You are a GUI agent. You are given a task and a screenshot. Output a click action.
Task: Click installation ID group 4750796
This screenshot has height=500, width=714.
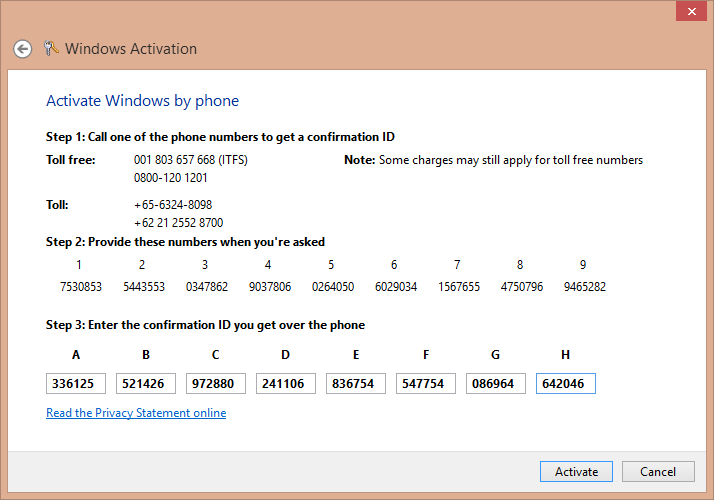522,287
